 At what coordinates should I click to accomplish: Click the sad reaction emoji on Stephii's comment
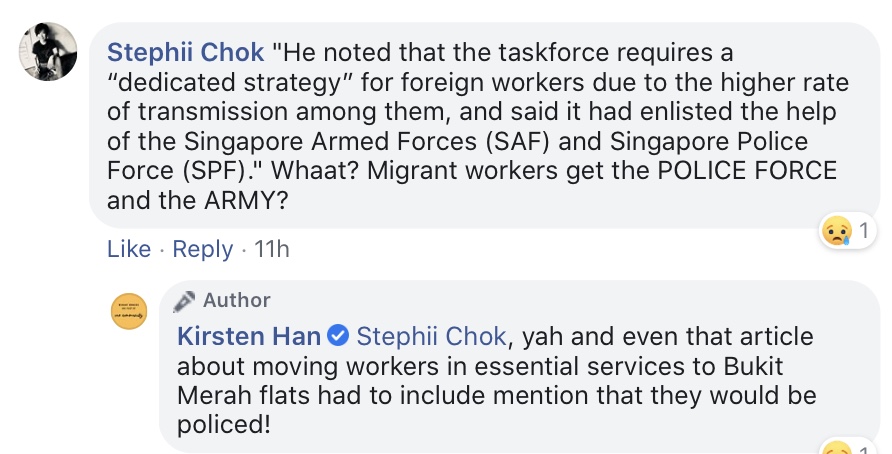pos(836,232)
